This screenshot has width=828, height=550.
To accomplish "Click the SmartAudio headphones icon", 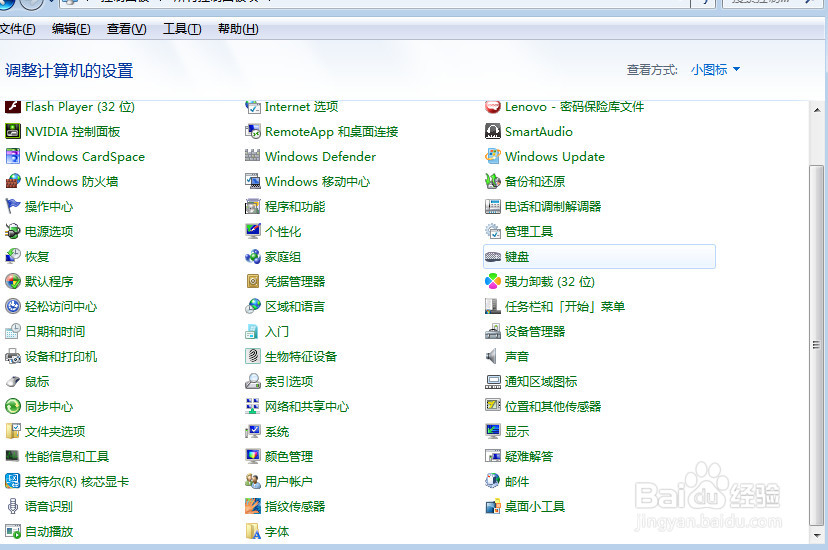I will click(x=493, y=131).
